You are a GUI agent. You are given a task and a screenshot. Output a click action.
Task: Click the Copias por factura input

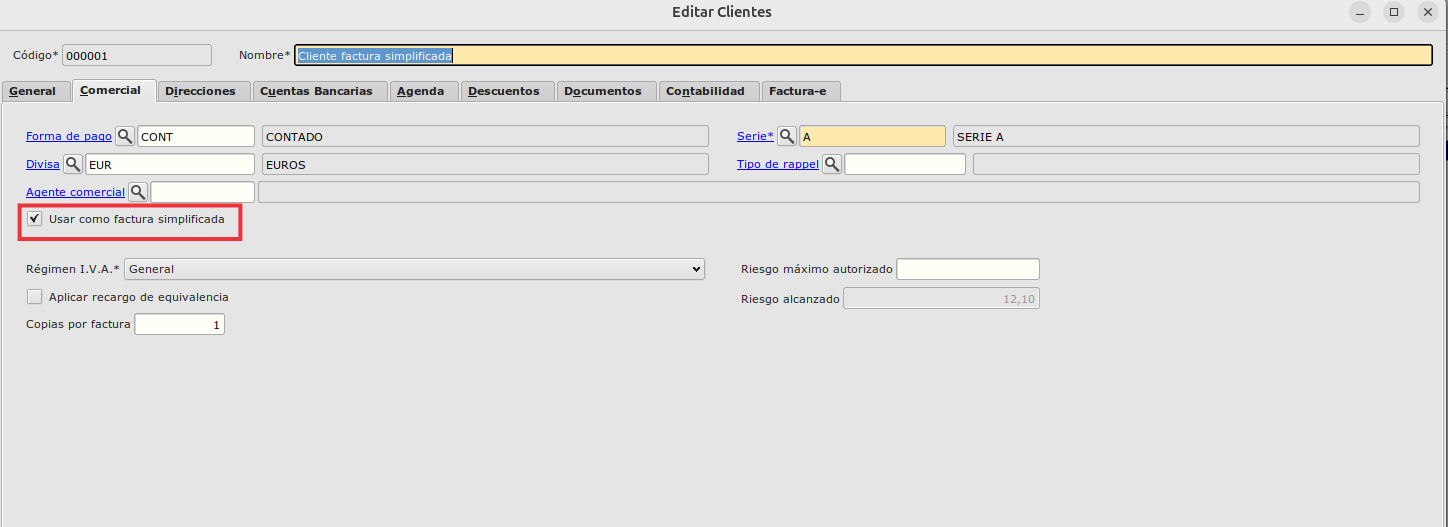(x=179, y=325)
